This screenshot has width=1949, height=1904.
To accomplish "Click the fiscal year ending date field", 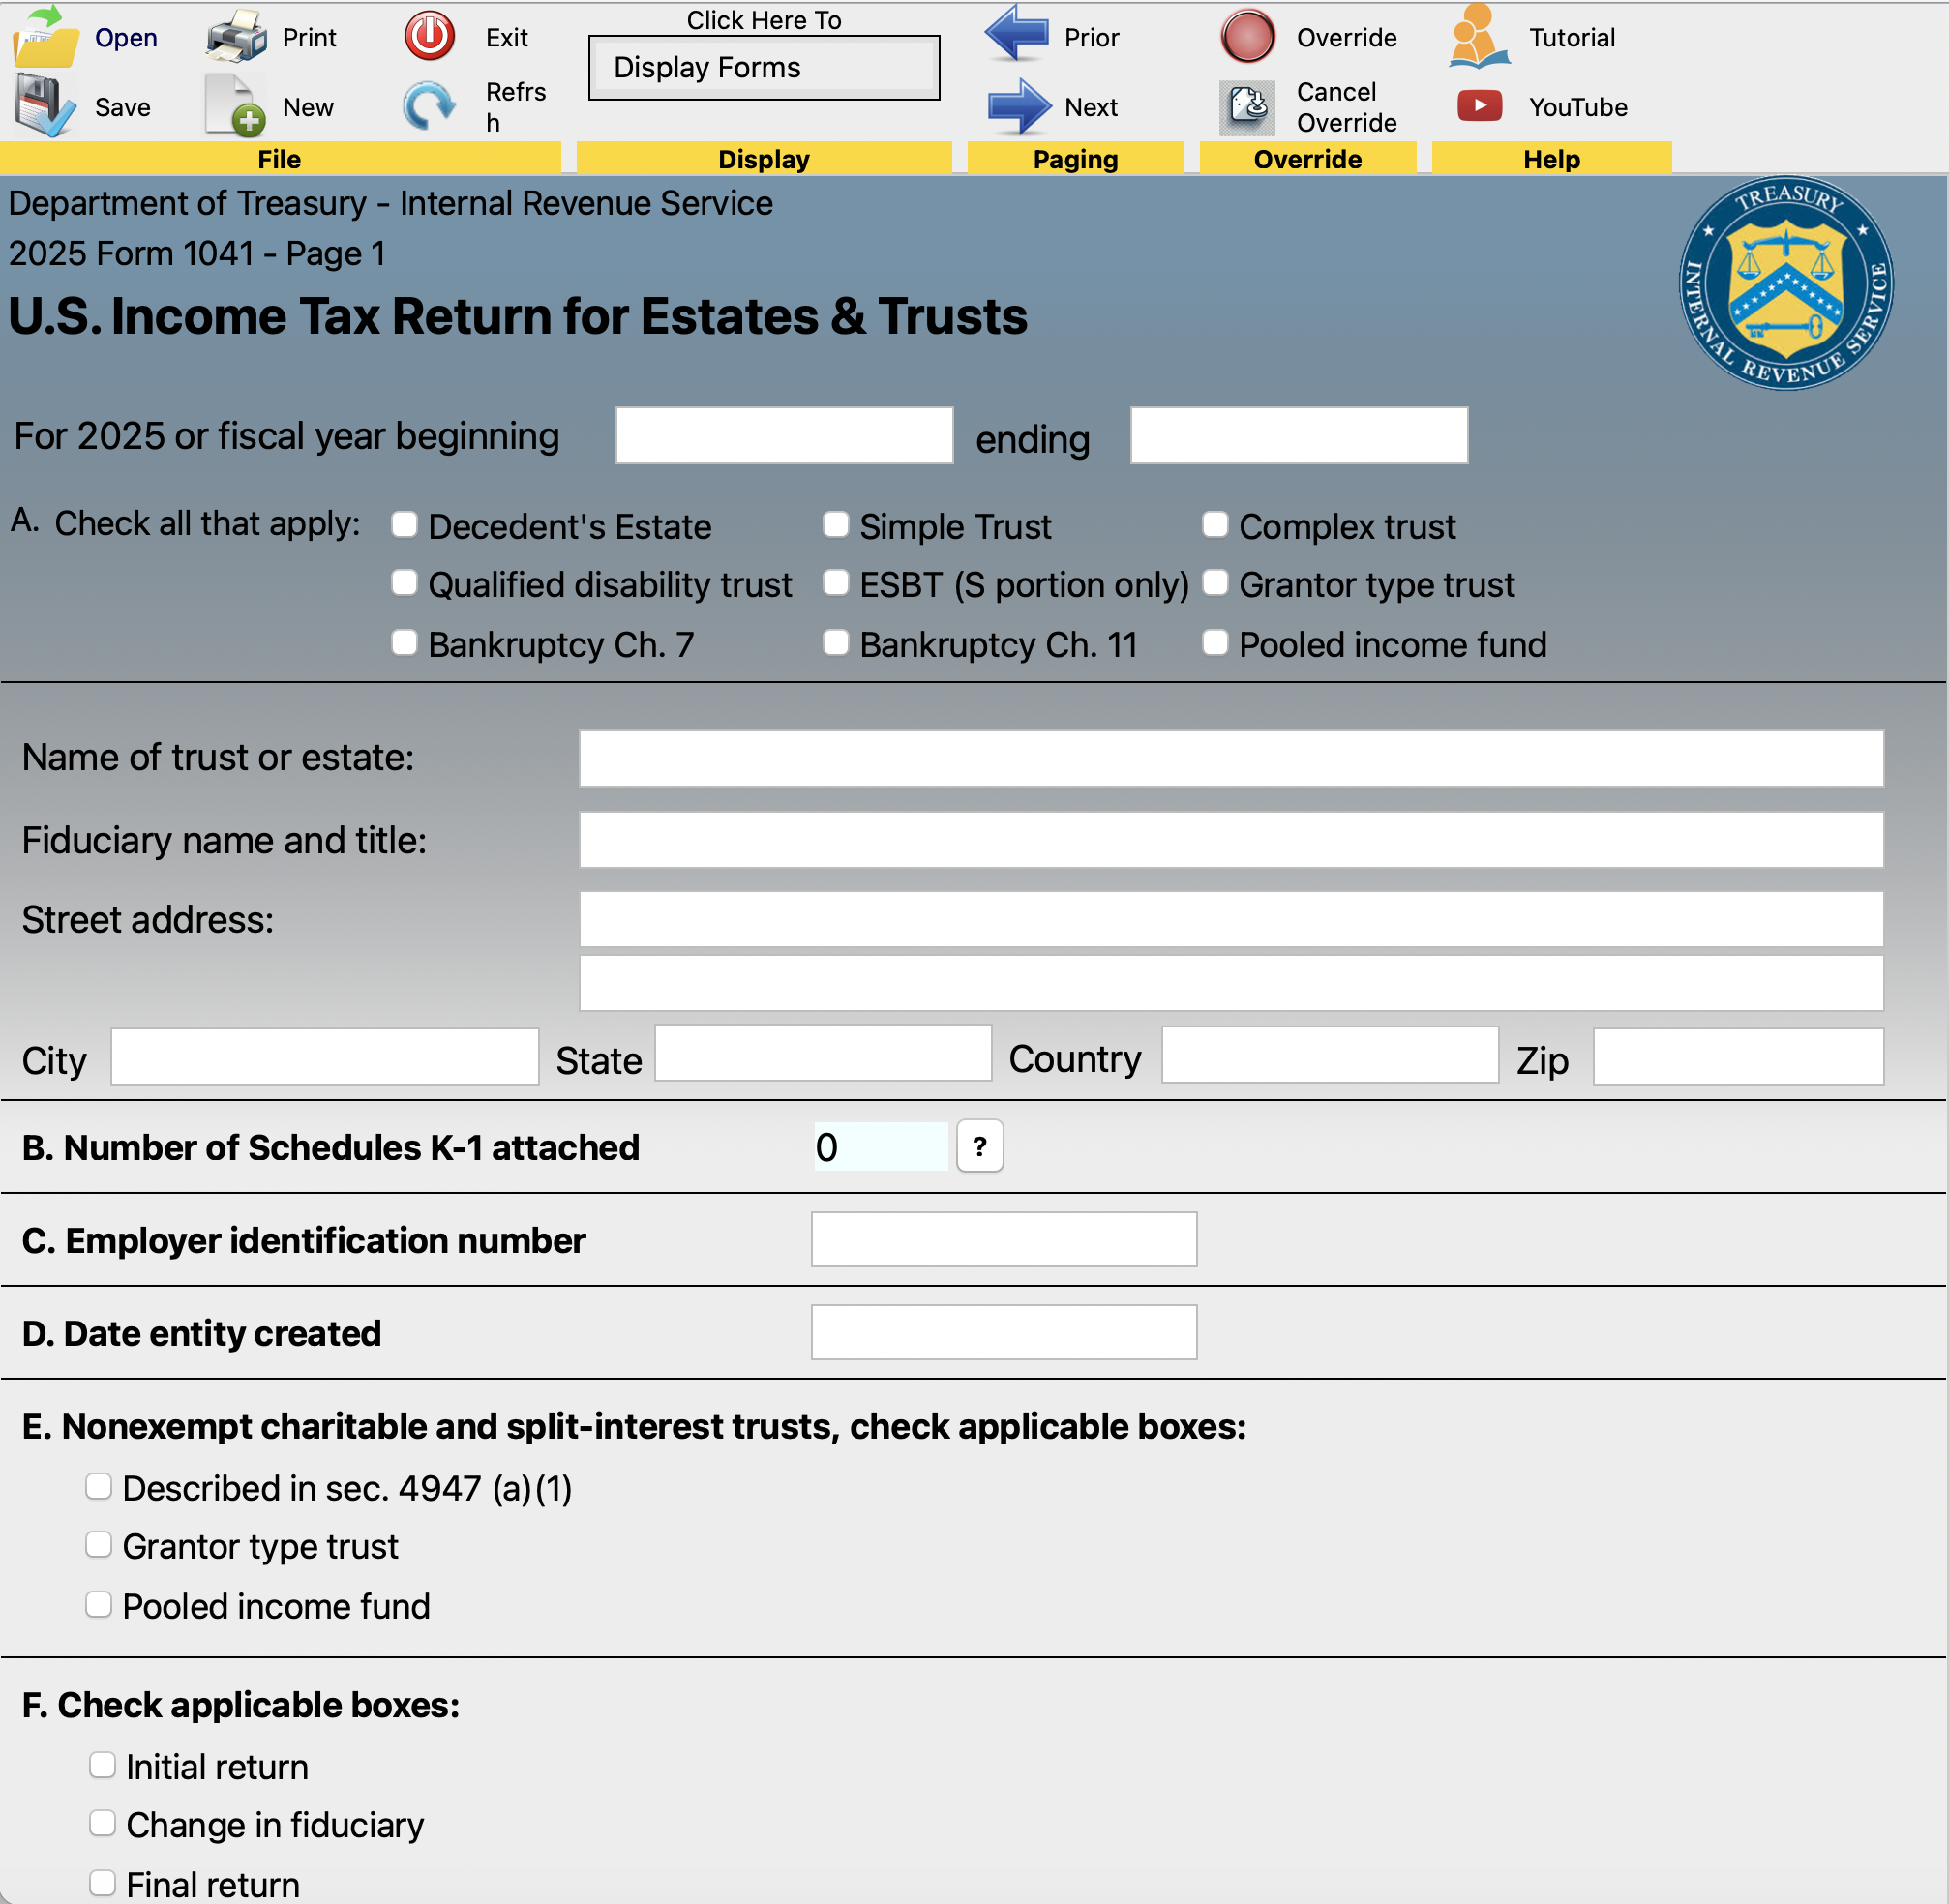I will (x=1299, y=435).
